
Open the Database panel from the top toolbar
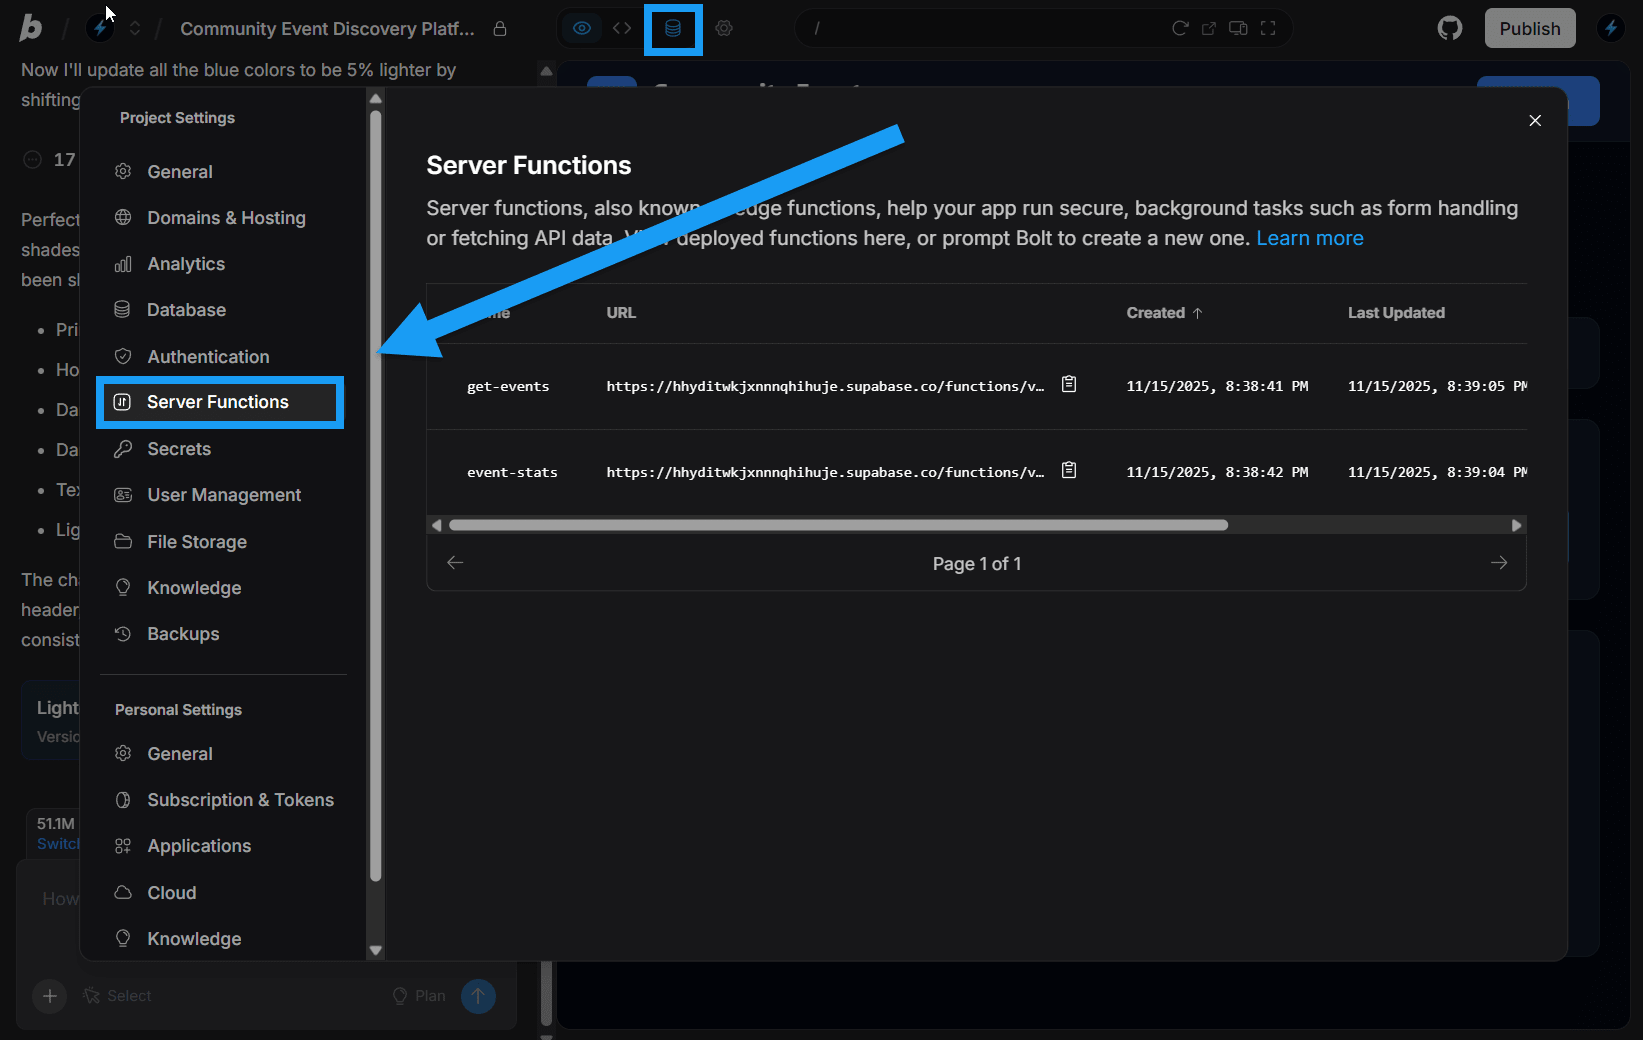672,28
